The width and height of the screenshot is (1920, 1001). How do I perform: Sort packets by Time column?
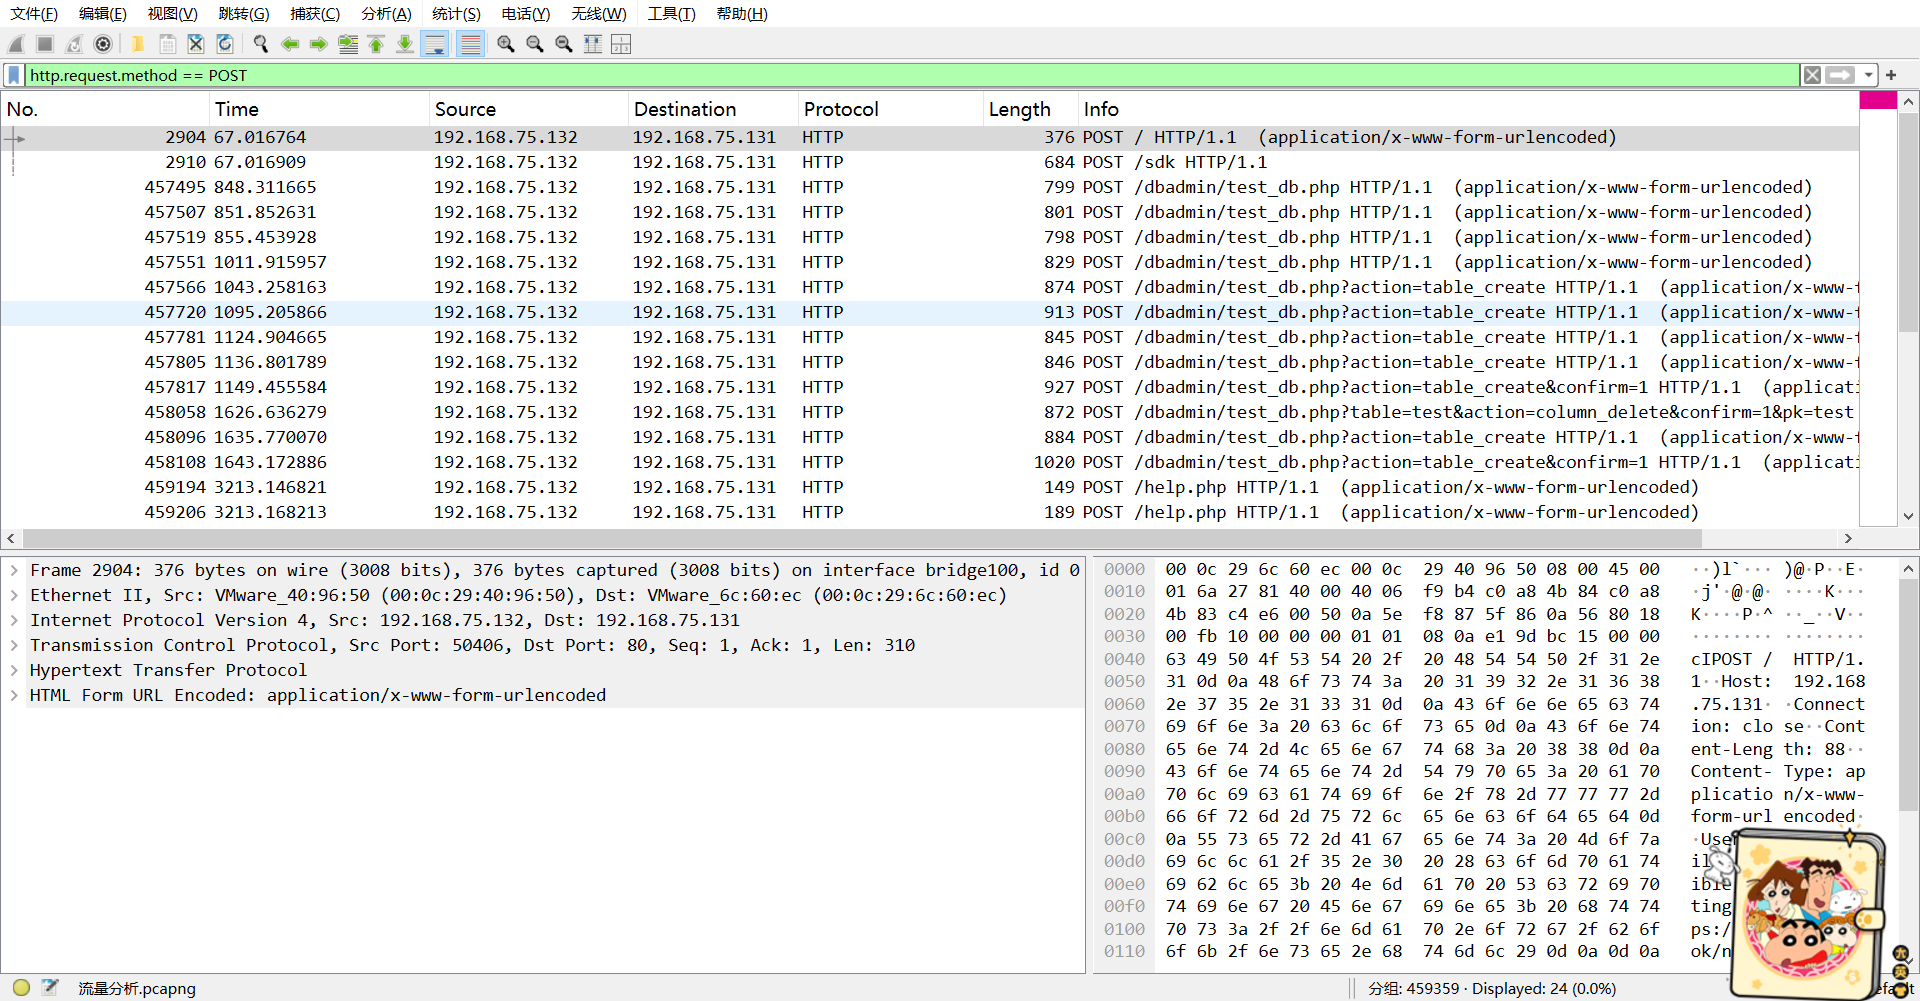319,109
